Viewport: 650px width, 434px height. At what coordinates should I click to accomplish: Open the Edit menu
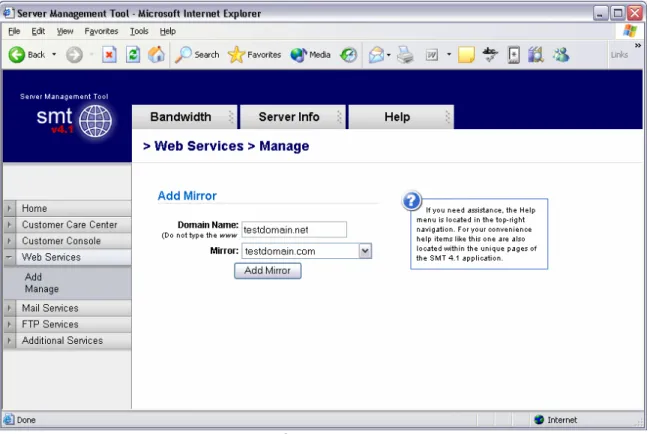(x=38, y=31)
